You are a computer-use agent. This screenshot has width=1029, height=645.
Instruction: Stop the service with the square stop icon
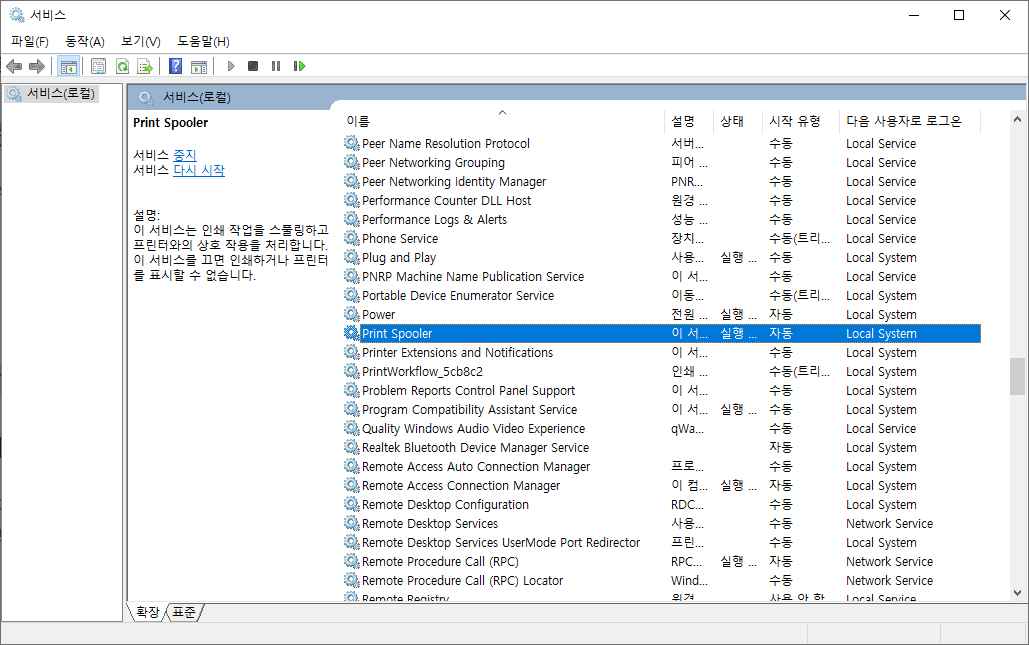coord(252,66)
